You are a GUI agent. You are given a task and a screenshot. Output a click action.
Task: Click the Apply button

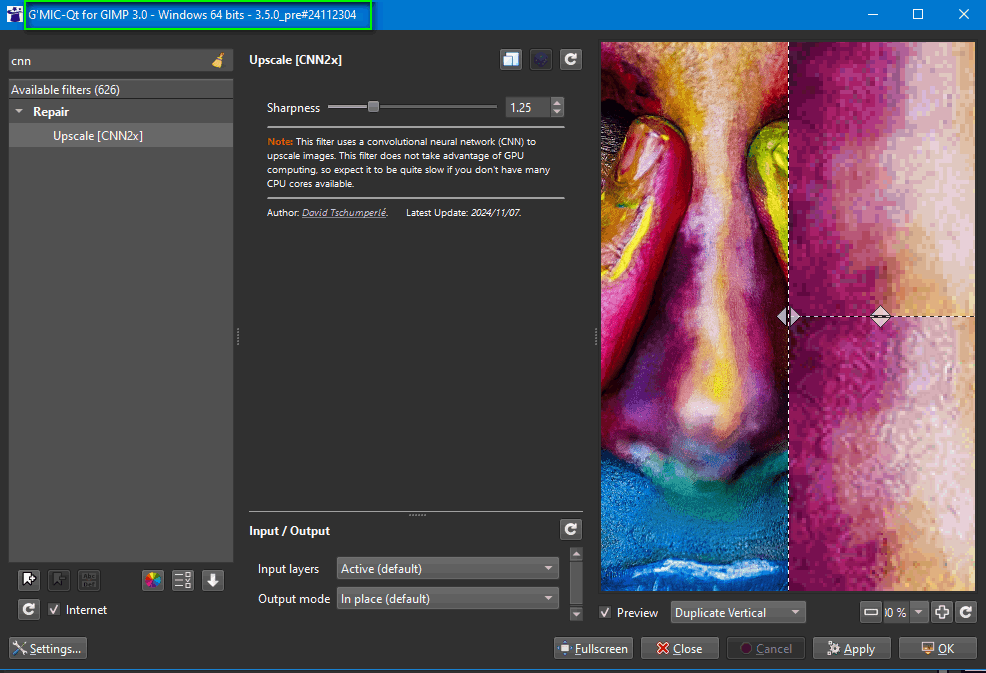(x=851, y=648)
